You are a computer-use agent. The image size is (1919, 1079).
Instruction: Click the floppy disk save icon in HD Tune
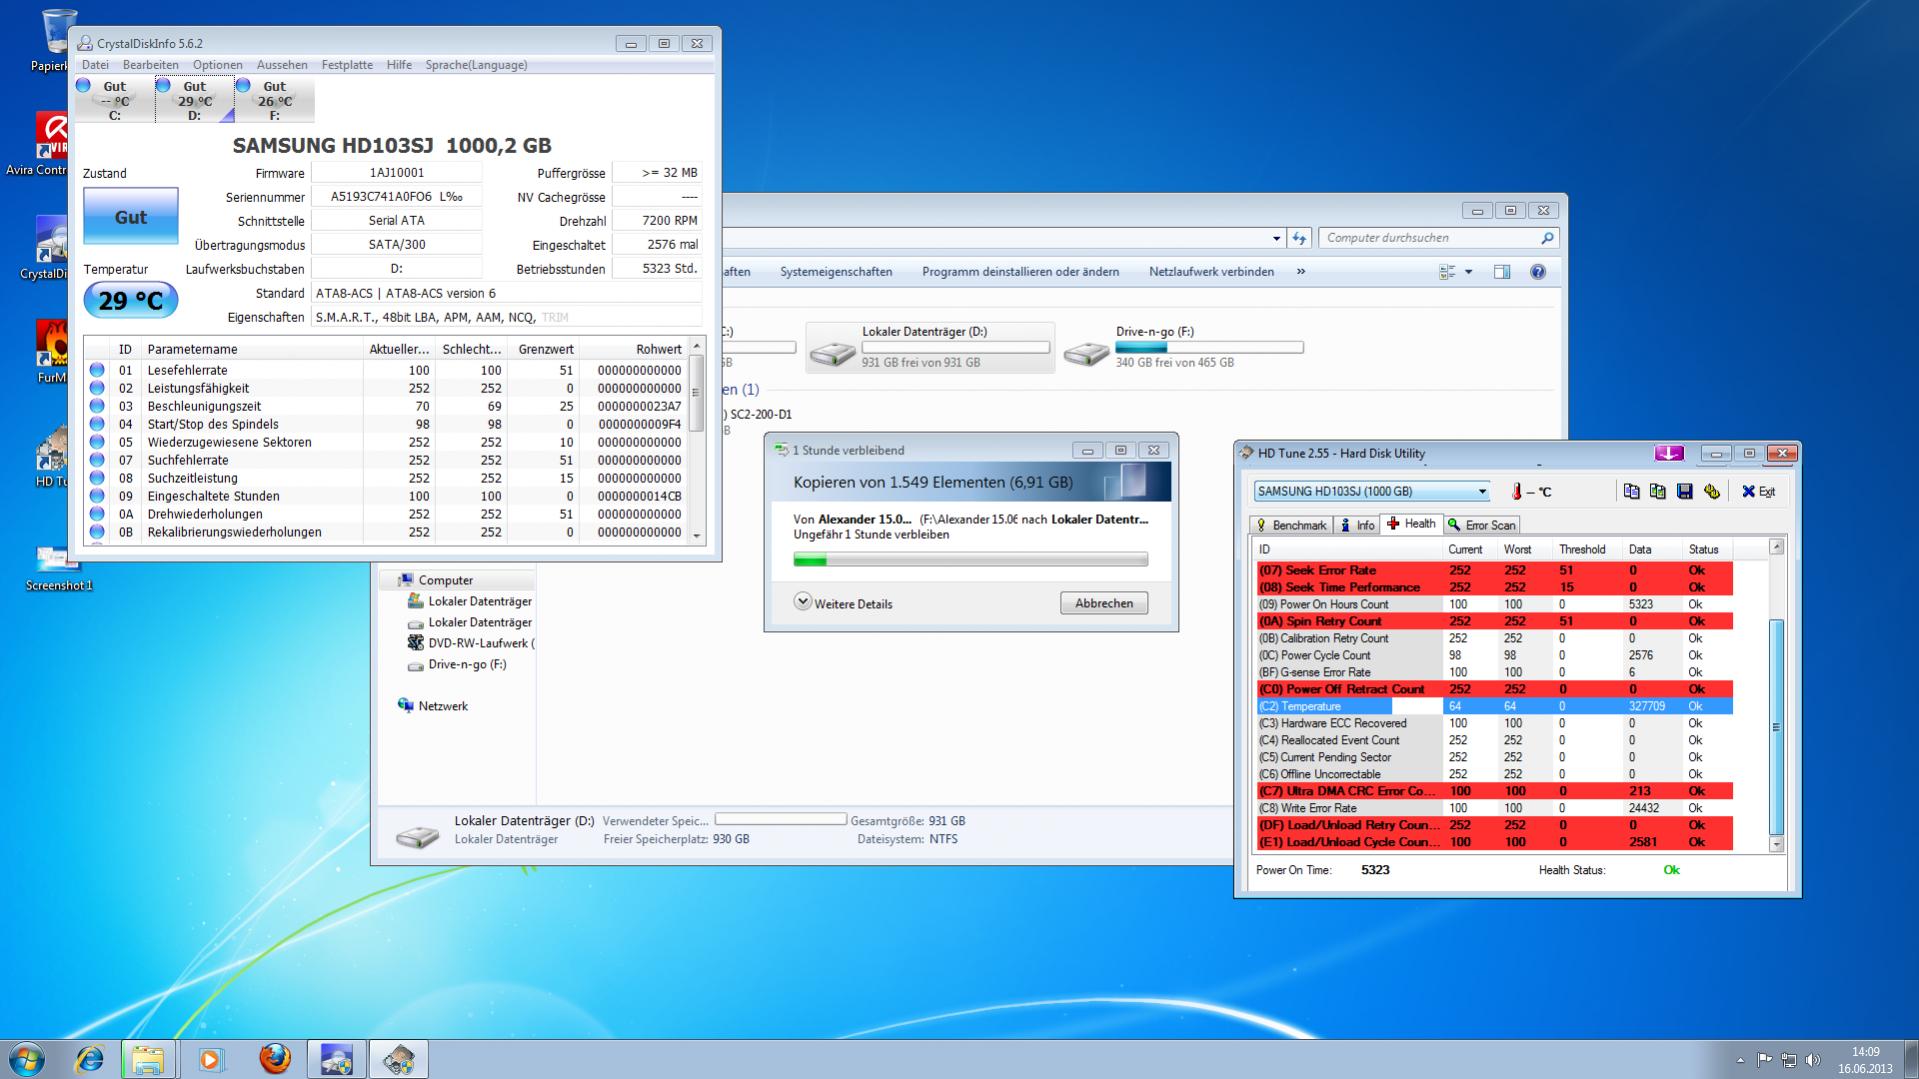1684,491
